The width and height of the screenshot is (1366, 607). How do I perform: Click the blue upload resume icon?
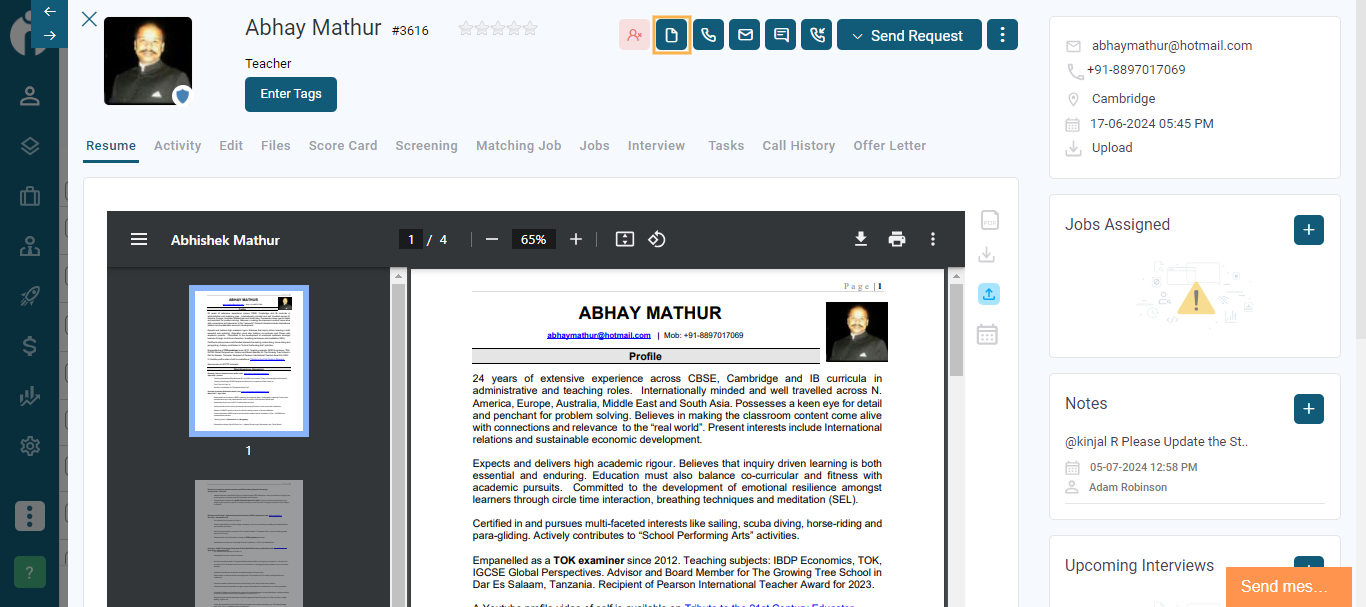pyautogui.click(x=988, y=295)
